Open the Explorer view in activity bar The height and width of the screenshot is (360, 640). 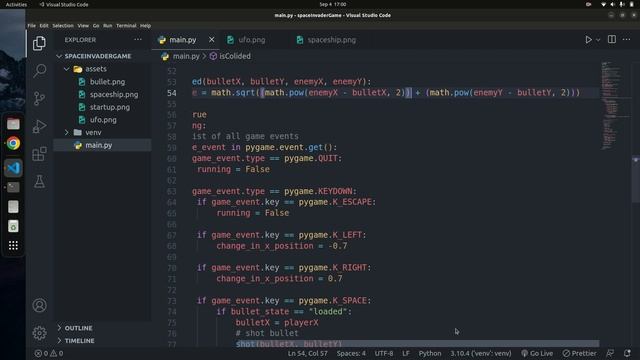(39, 43)
